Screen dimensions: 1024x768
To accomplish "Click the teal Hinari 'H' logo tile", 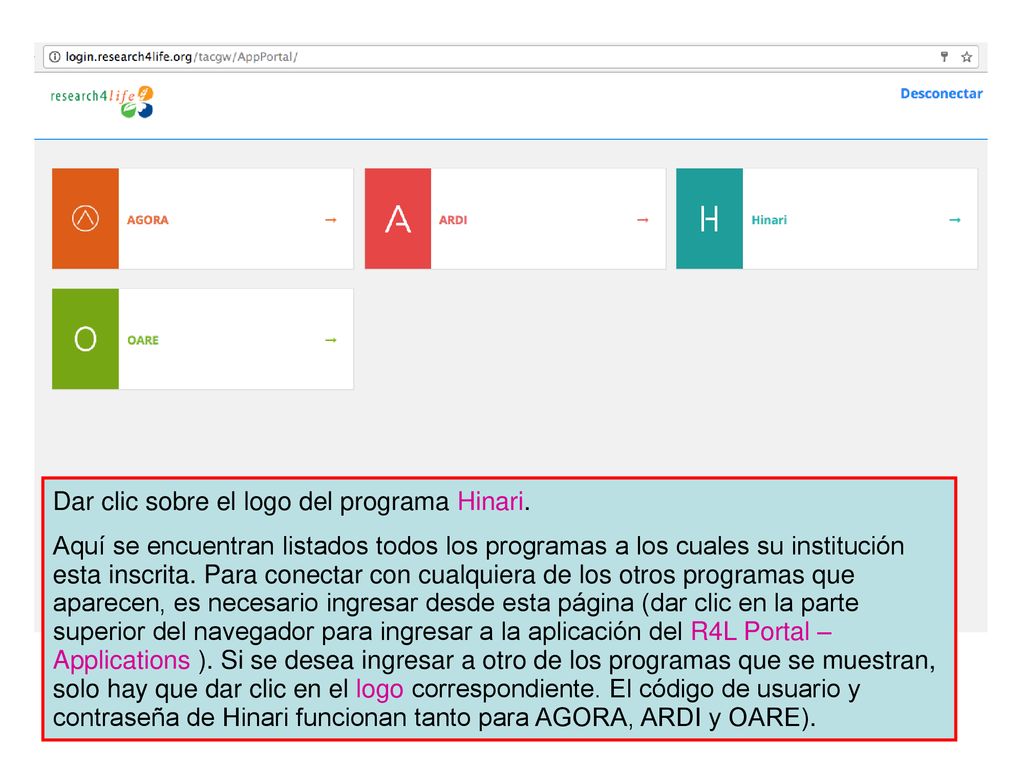I will click(x=709, y=219).
